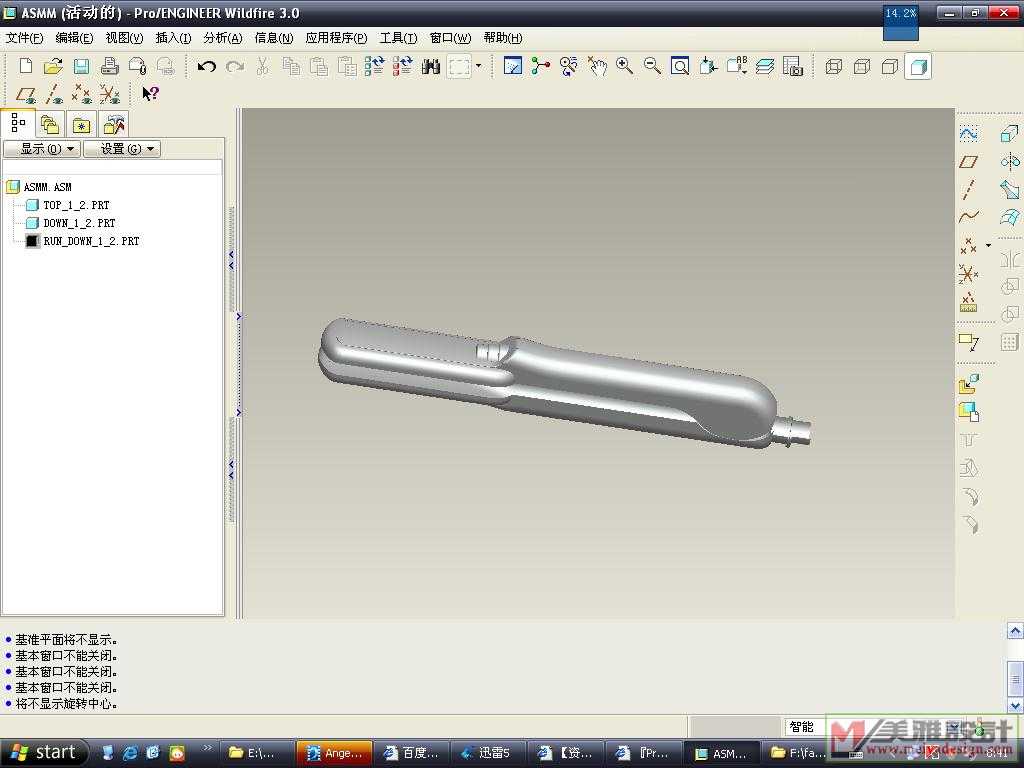Toggle datum points display
The width and height of the screenshot is (1024, 768).
[x=82, y=95]
